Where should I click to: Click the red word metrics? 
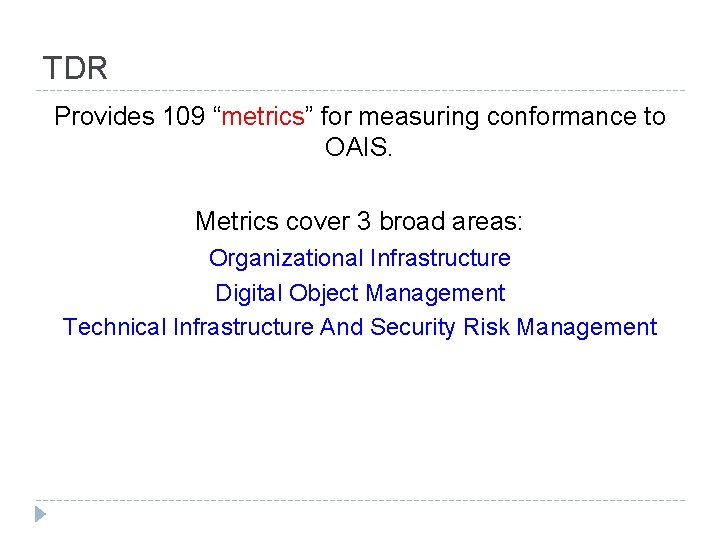tap(263, 116)
